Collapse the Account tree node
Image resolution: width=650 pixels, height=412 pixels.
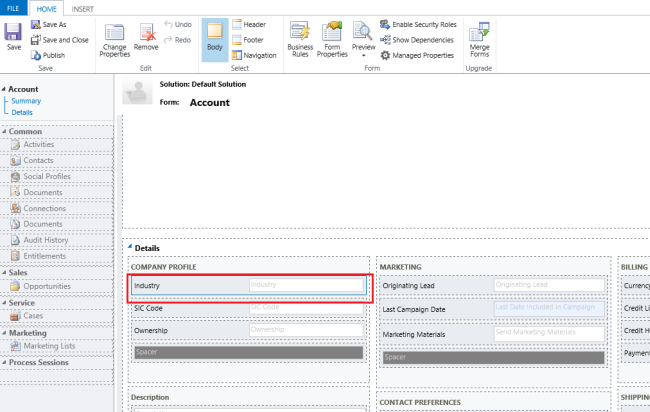point(4,89)
